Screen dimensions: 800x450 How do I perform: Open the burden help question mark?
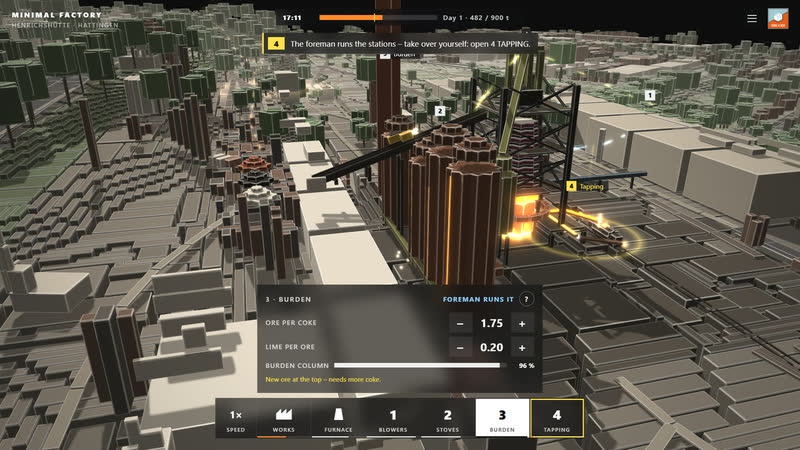click(527, 299)
